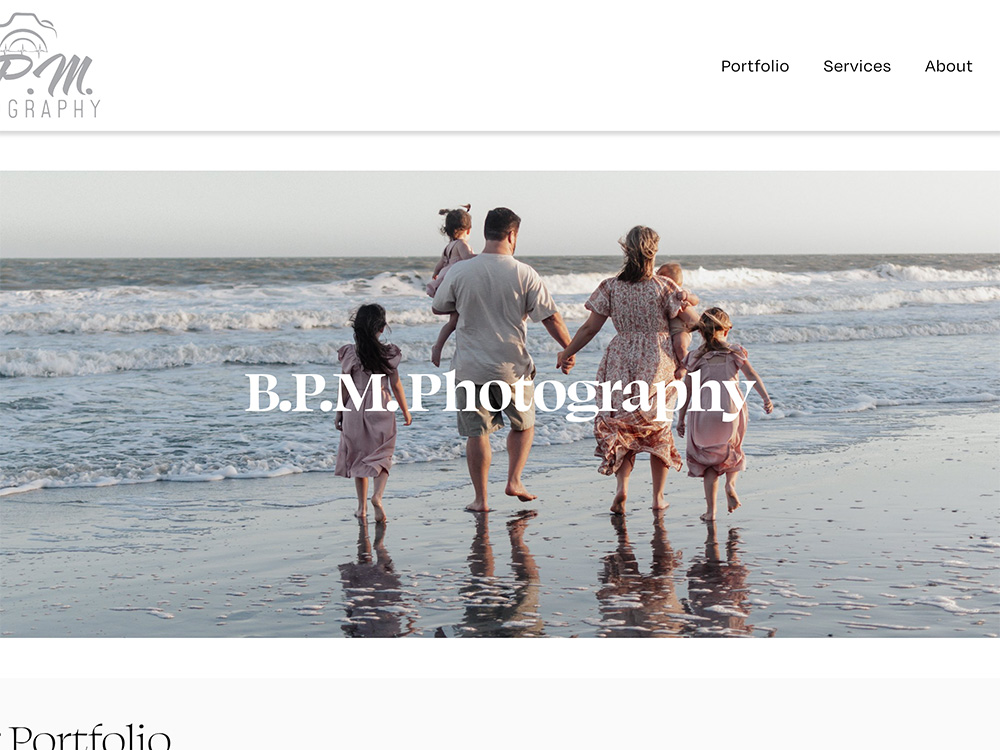Click the stylized P.M. script logo letters

point(46,75)
